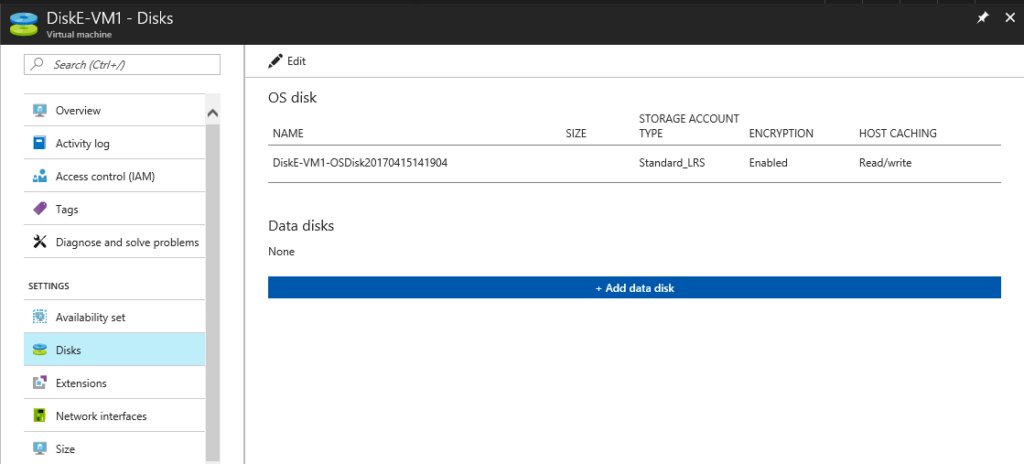Select the Disks menu item
This screenshot has width=1024, height=464.
pyautogui.click(x=114, y=350)
